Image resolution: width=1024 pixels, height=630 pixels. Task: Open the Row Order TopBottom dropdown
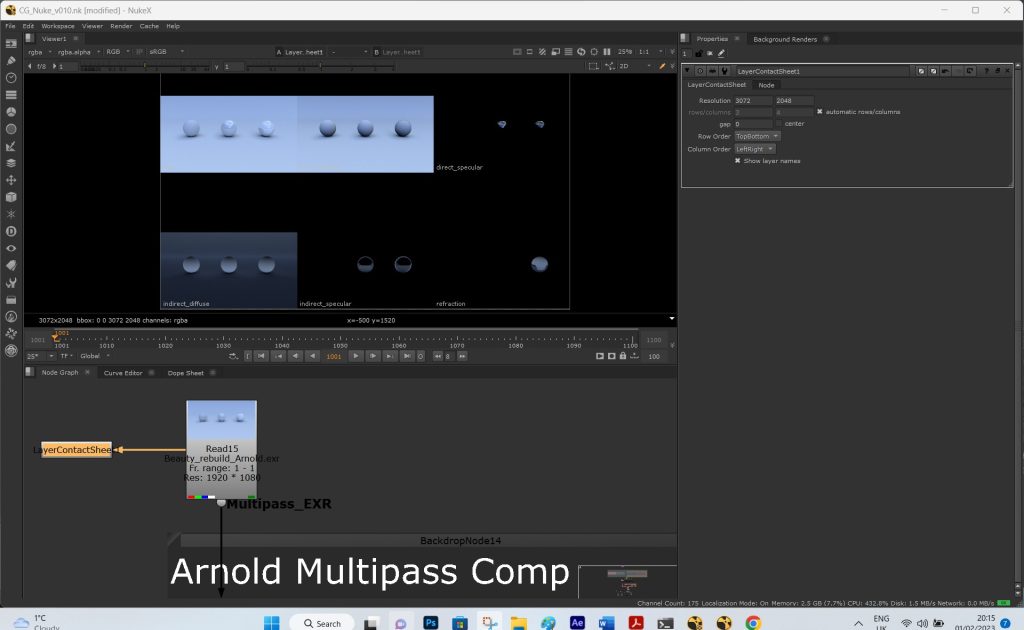758,136
